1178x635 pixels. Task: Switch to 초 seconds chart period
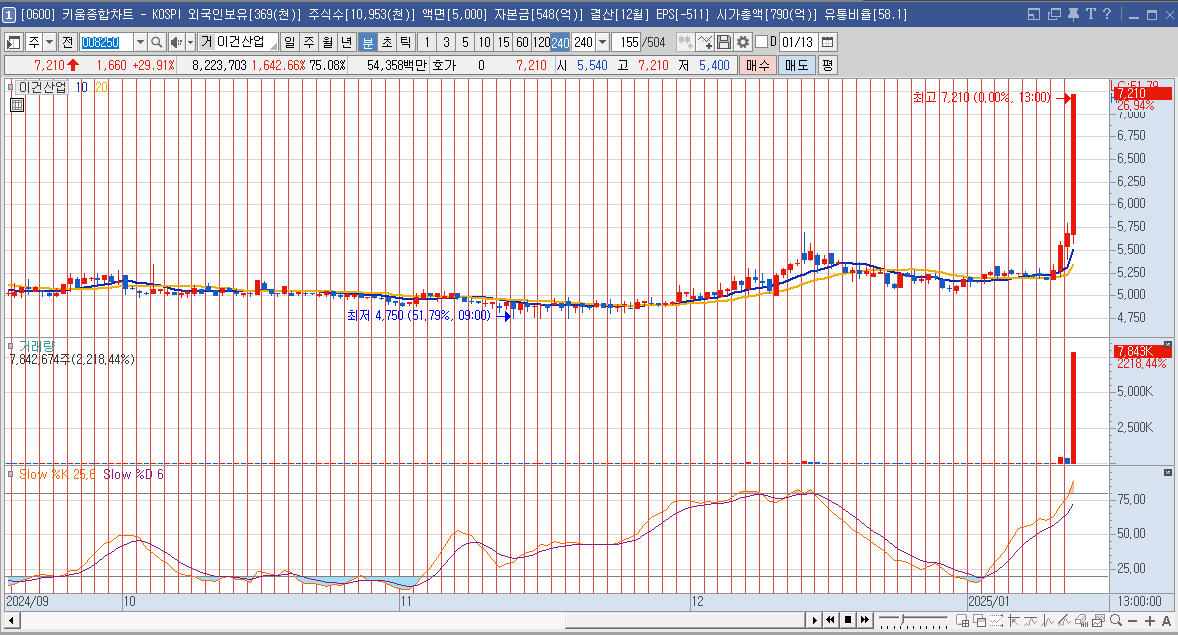386,42
